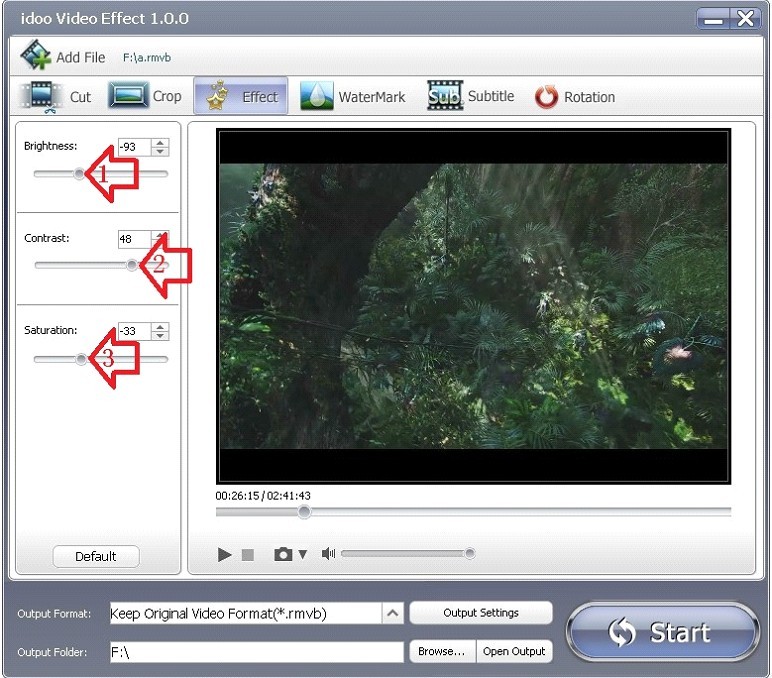Click the Contrast slider handle

[x=131, y=265]
